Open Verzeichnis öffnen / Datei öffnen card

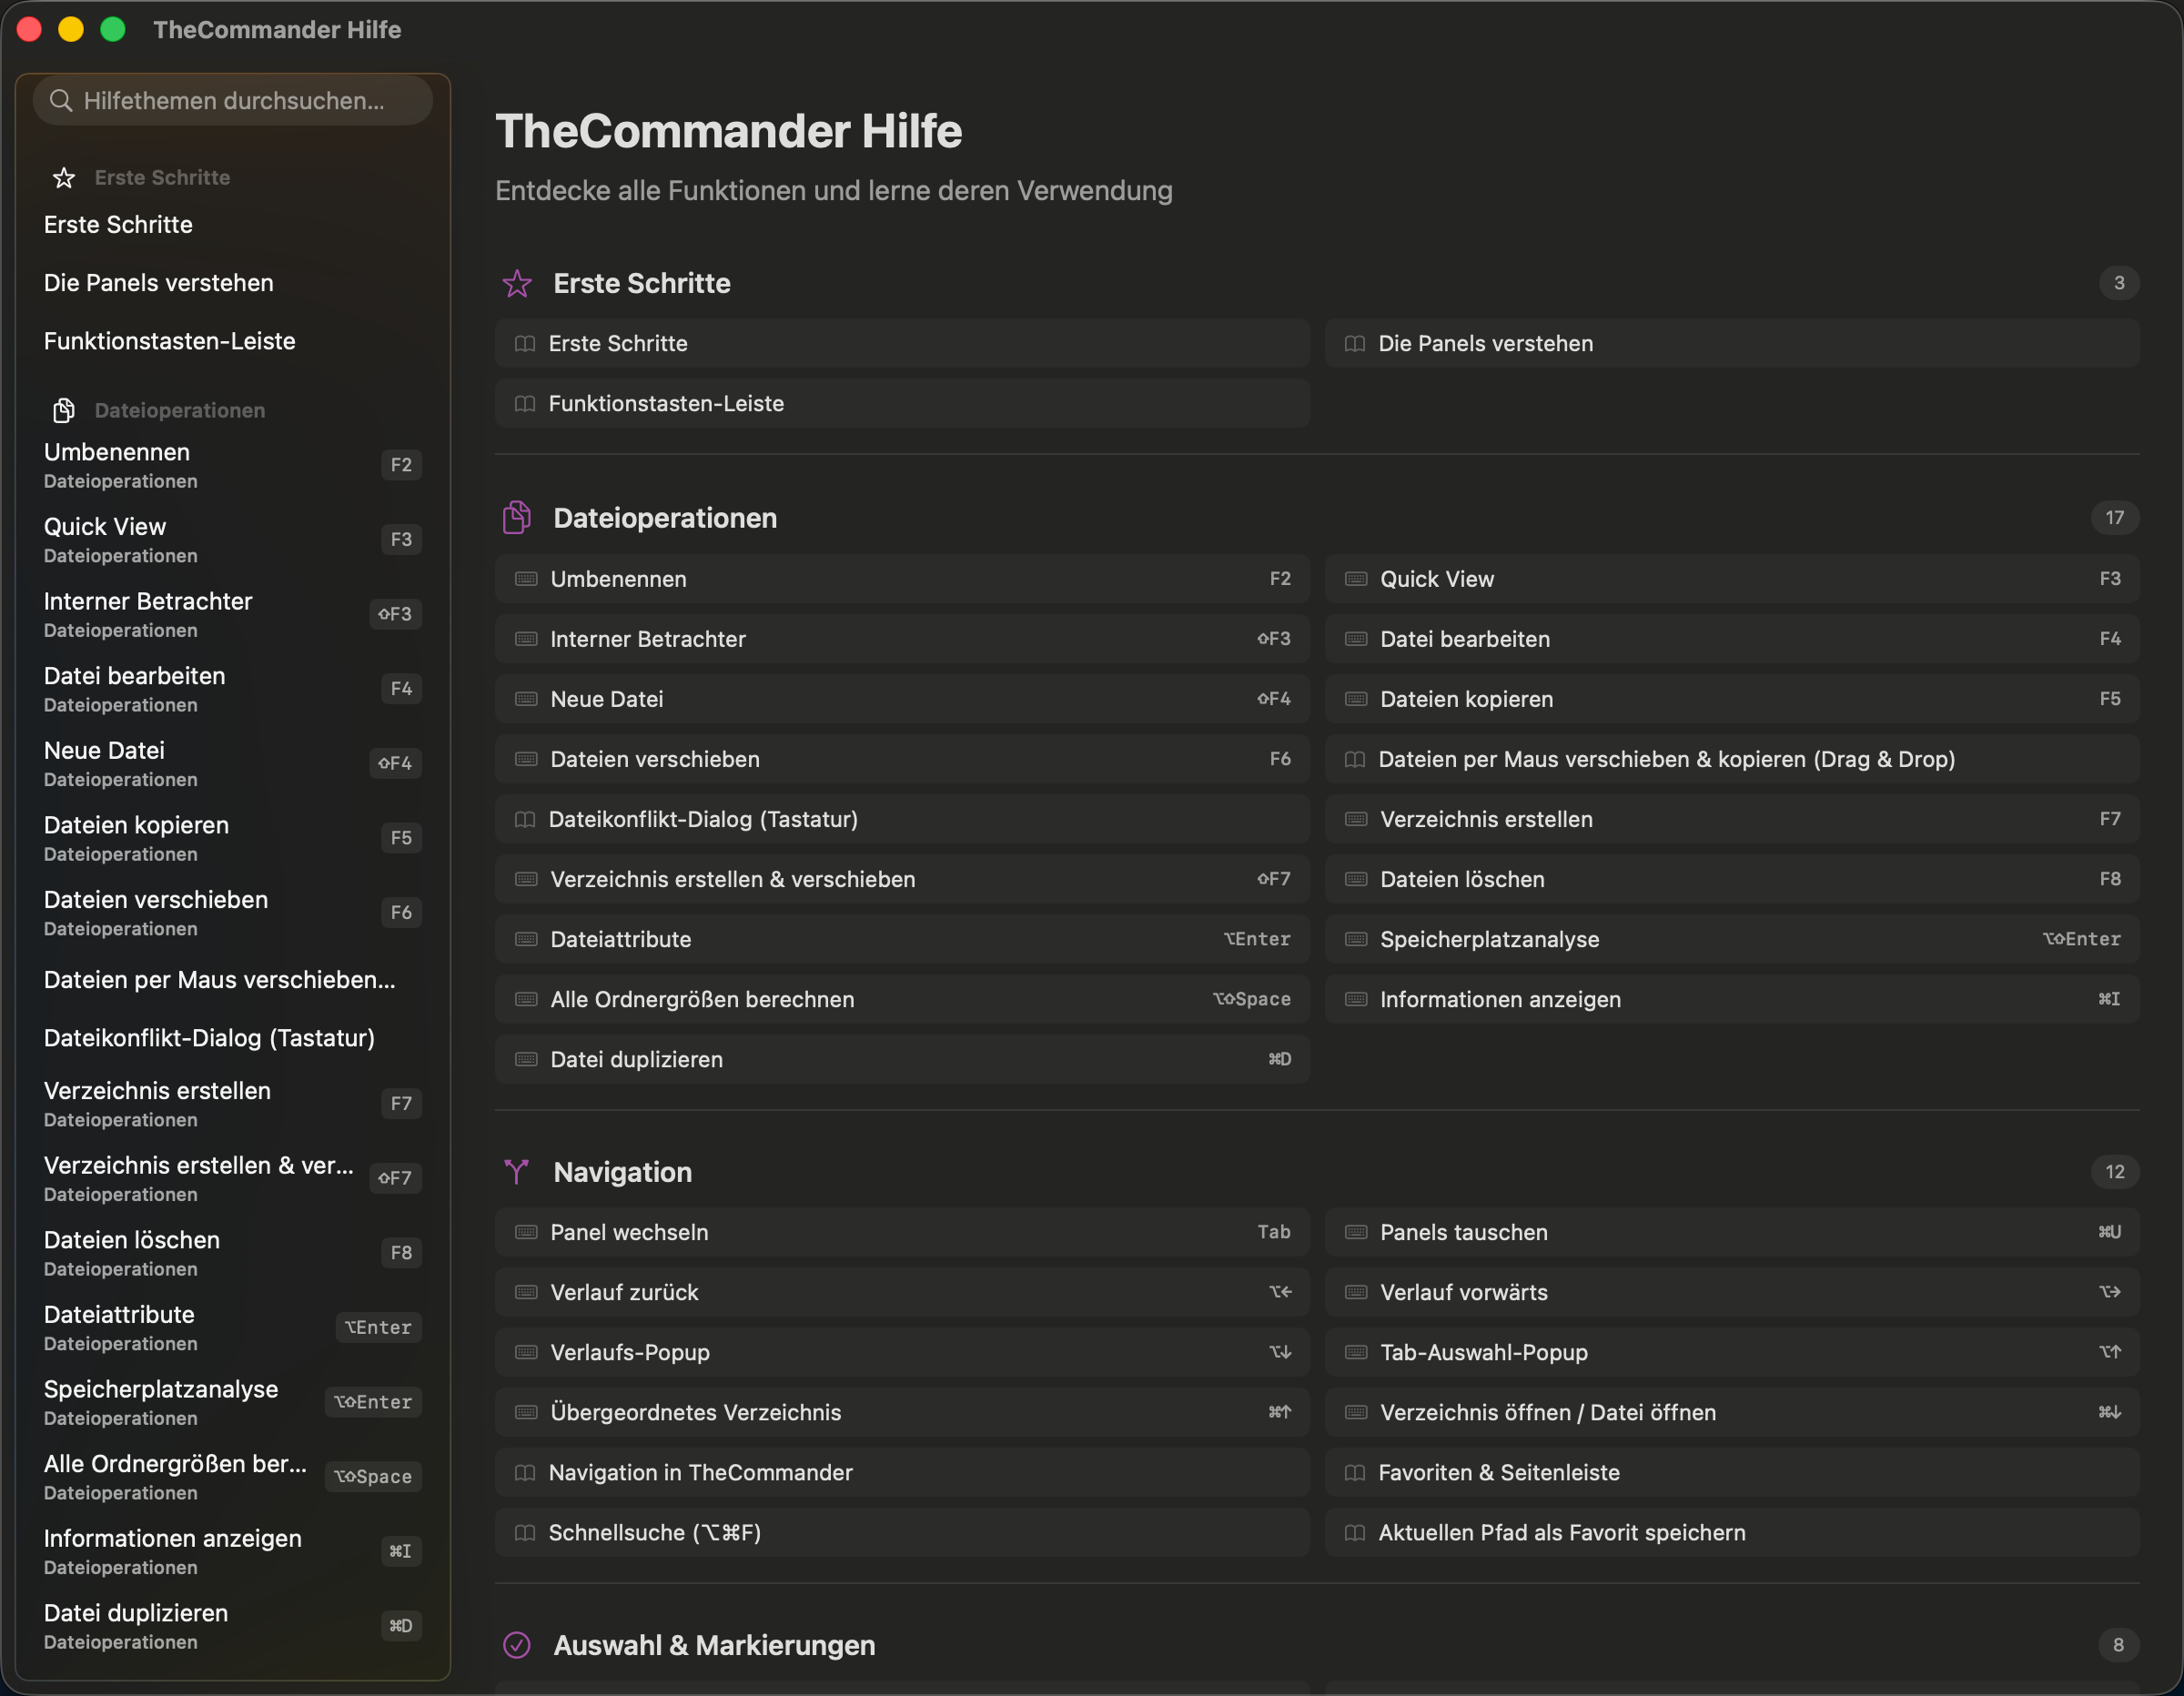coord(1732,1412)
